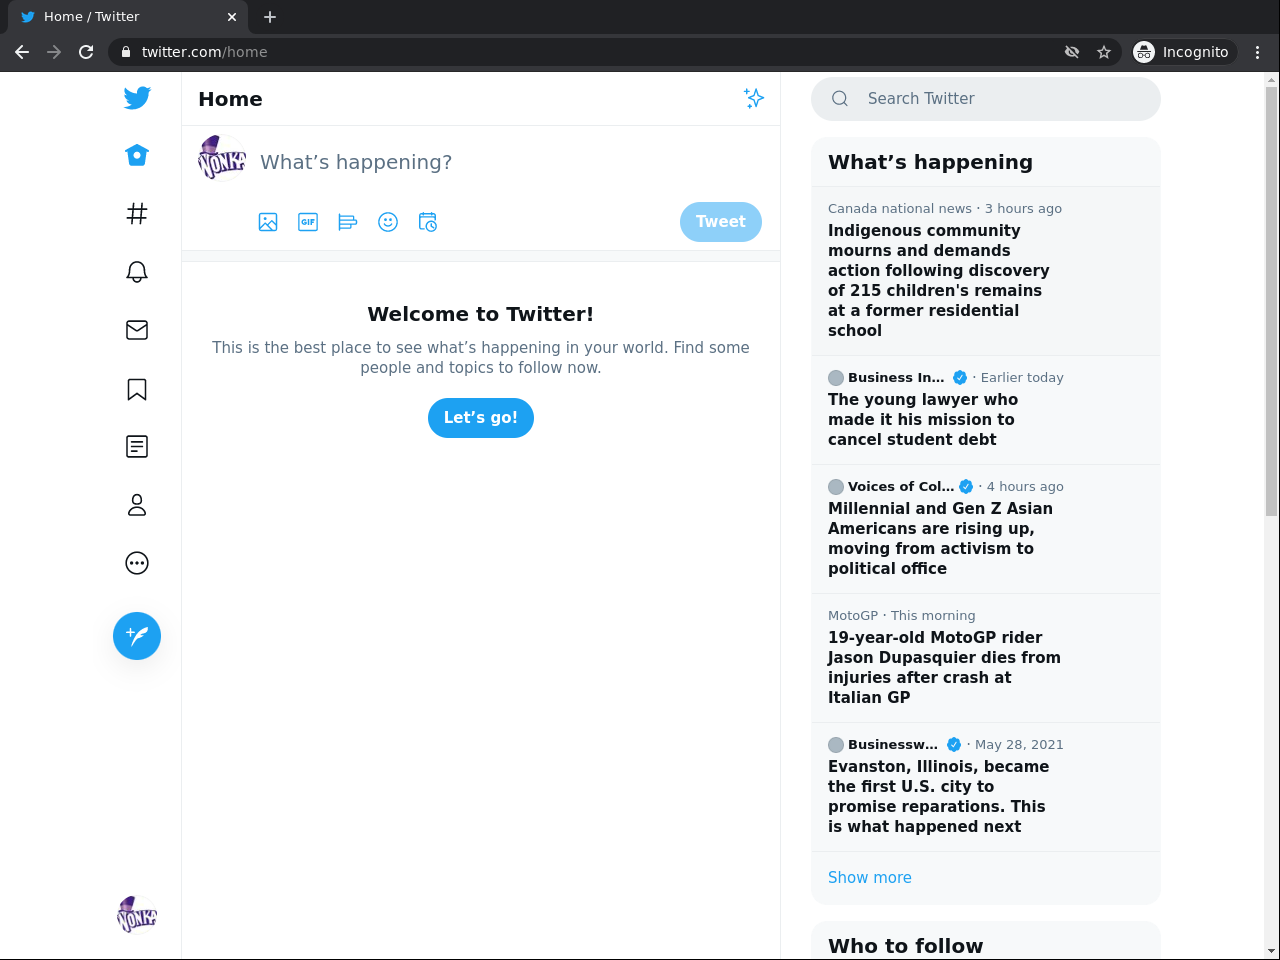This screenshot has height=960, width=1280.
Task: Click into the What's happening? compose box
Action: tap(510, 162)
